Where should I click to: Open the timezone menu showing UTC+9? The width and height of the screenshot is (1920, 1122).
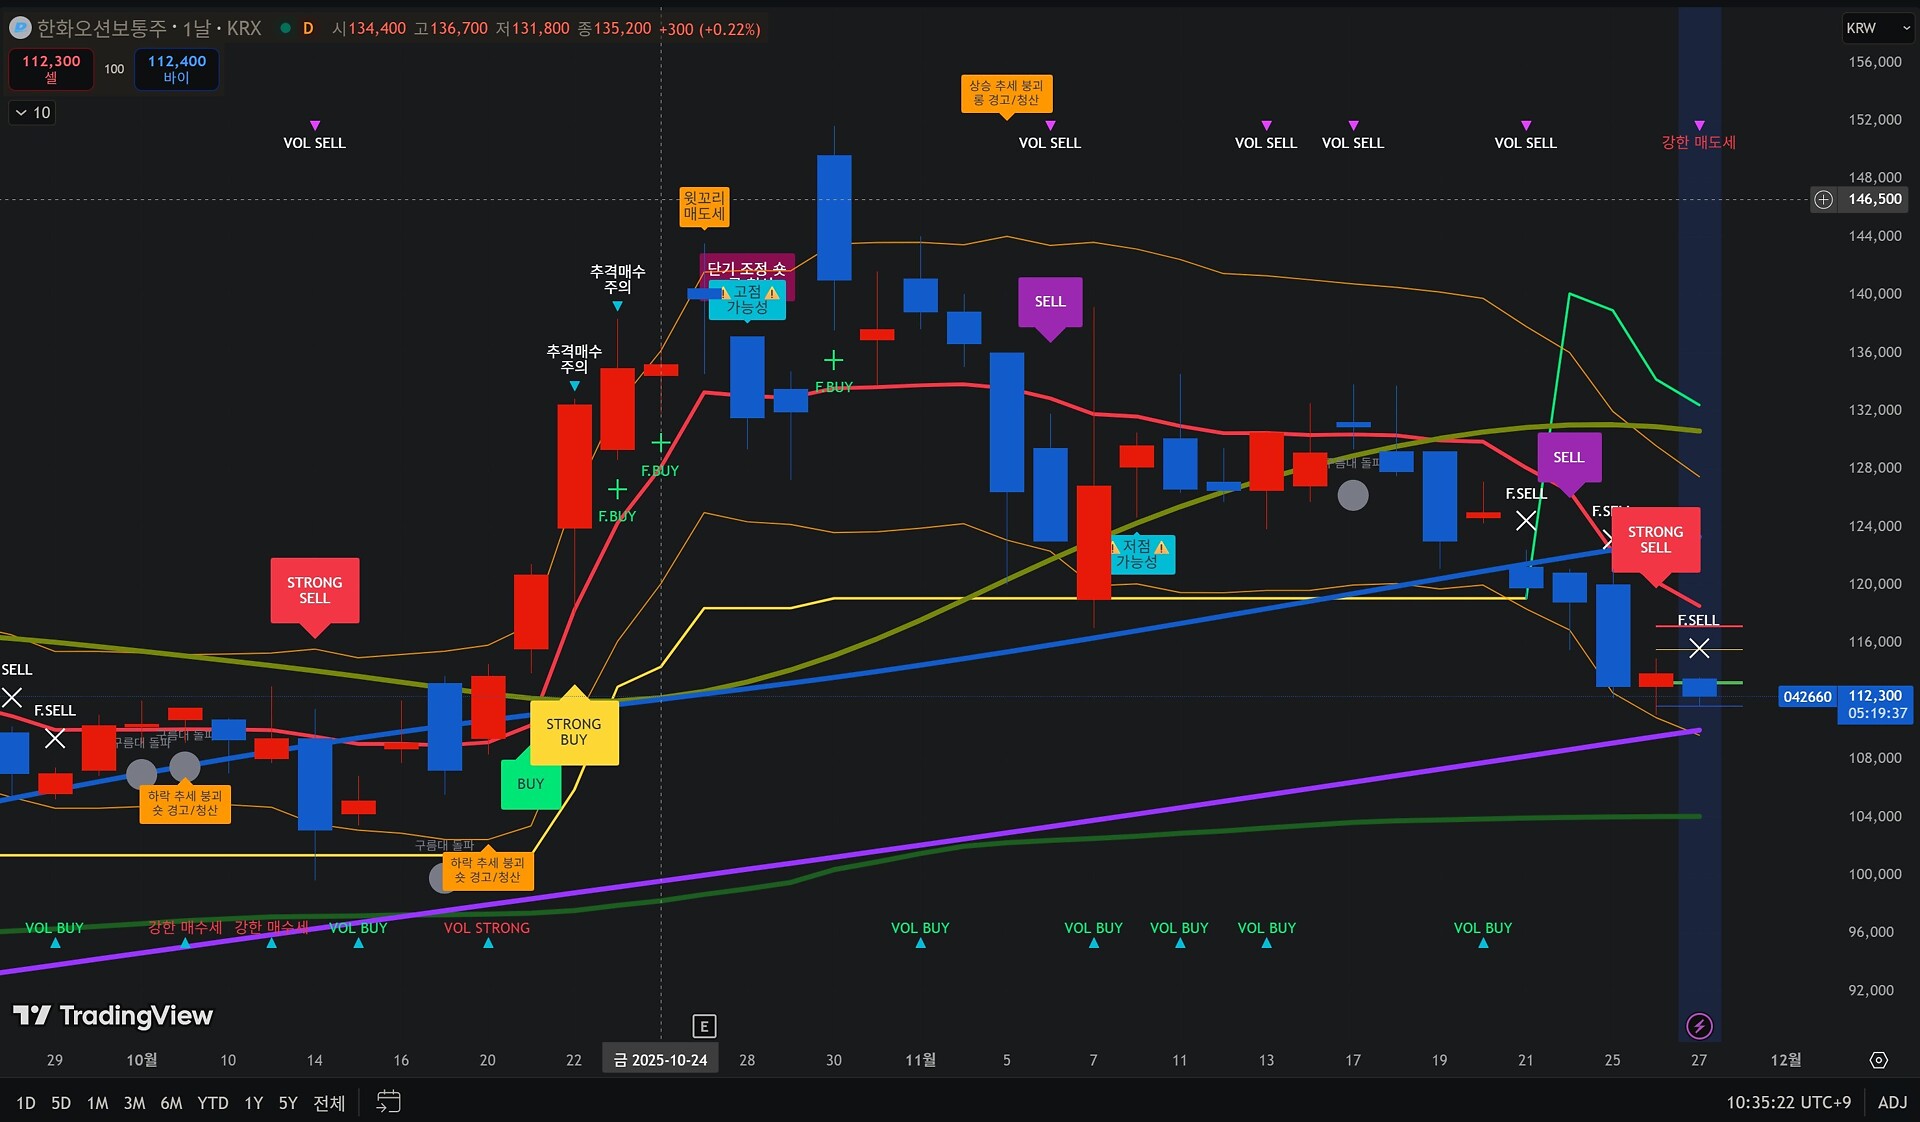[1788, 1102]
